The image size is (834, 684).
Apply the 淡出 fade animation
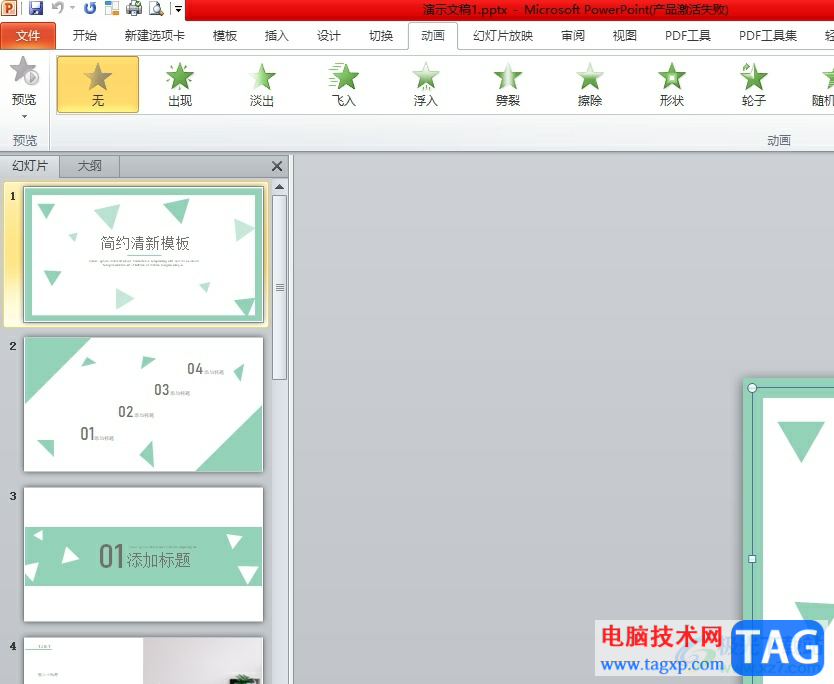262,85
